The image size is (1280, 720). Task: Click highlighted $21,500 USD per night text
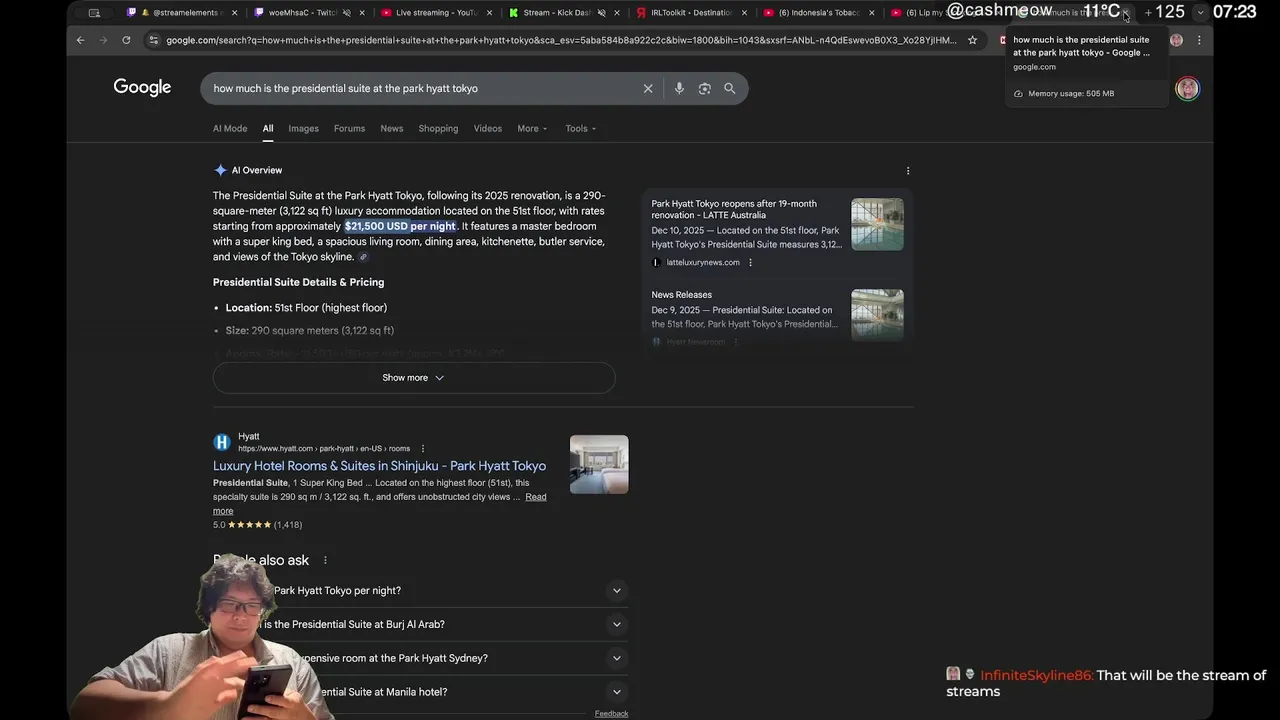click(x=400, y=226)
